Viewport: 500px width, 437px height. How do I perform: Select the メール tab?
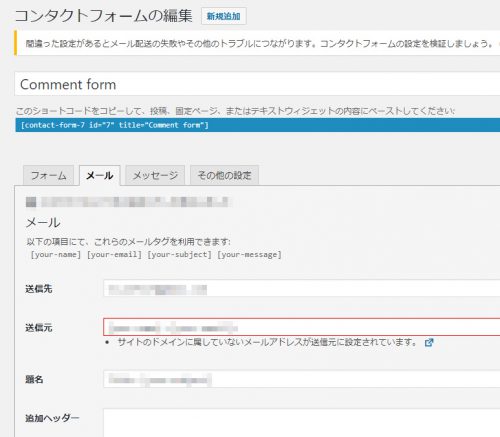click(x=100, y=175)
